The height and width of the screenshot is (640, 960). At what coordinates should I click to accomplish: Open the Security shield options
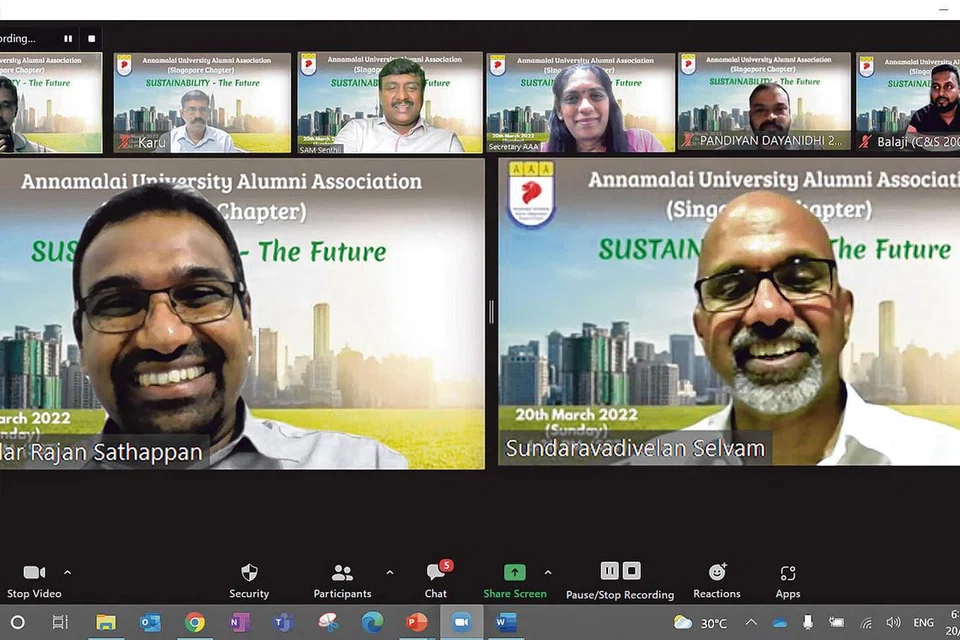pyautogui.click(x=249, y=573)
